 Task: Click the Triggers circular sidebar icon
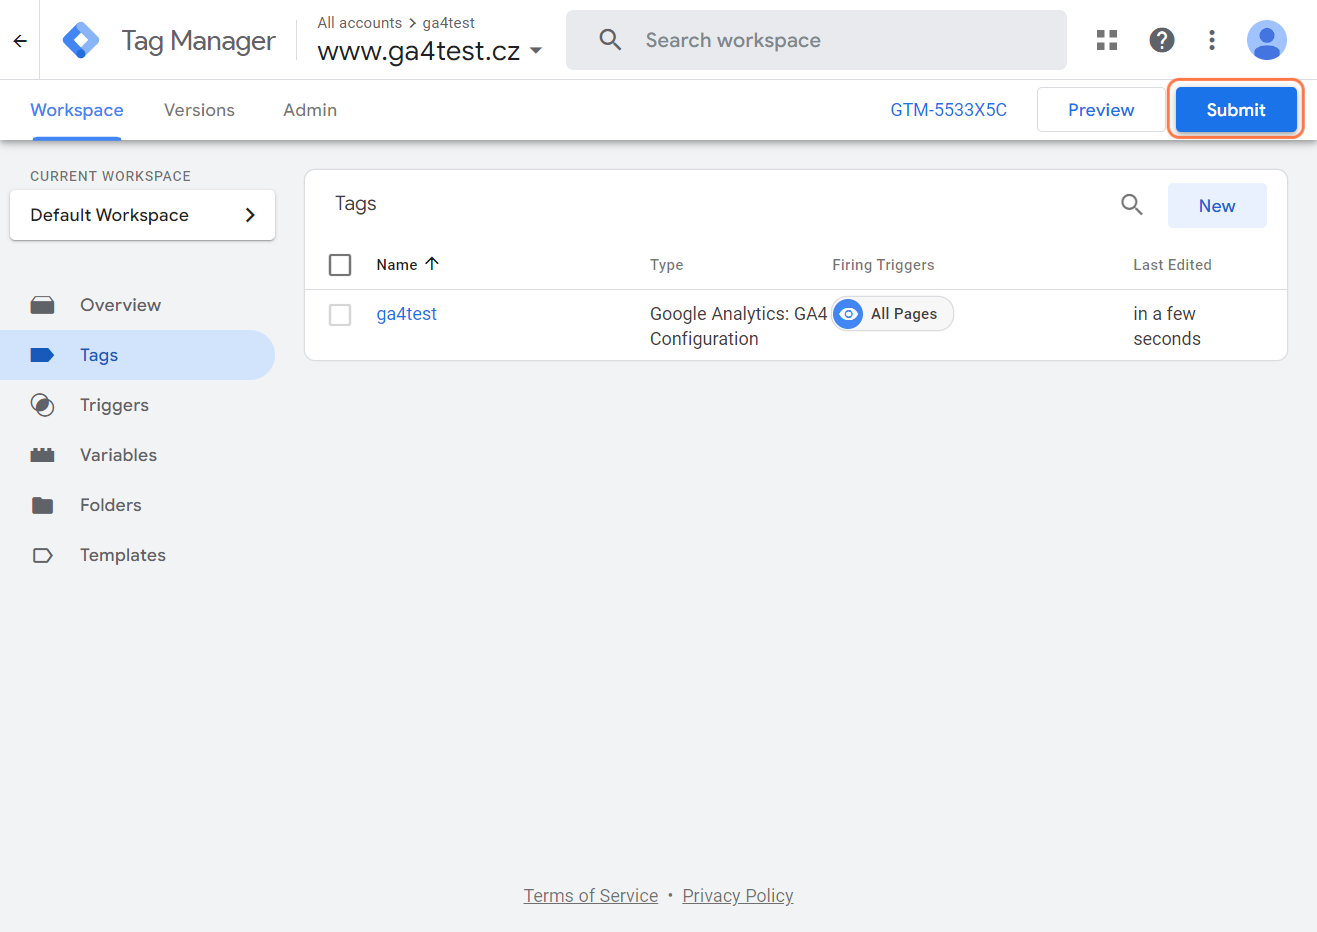click(42, 405)
